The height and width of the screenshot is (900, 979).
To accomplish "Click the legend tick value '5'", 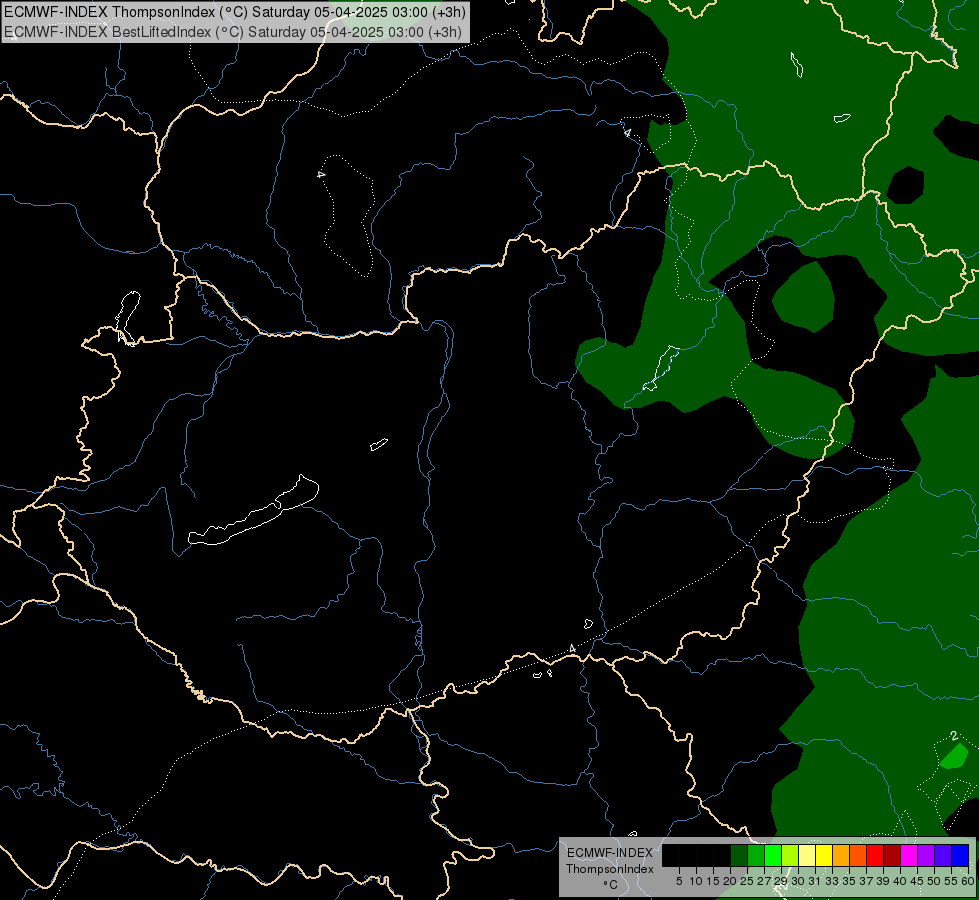I will (679, 881).
